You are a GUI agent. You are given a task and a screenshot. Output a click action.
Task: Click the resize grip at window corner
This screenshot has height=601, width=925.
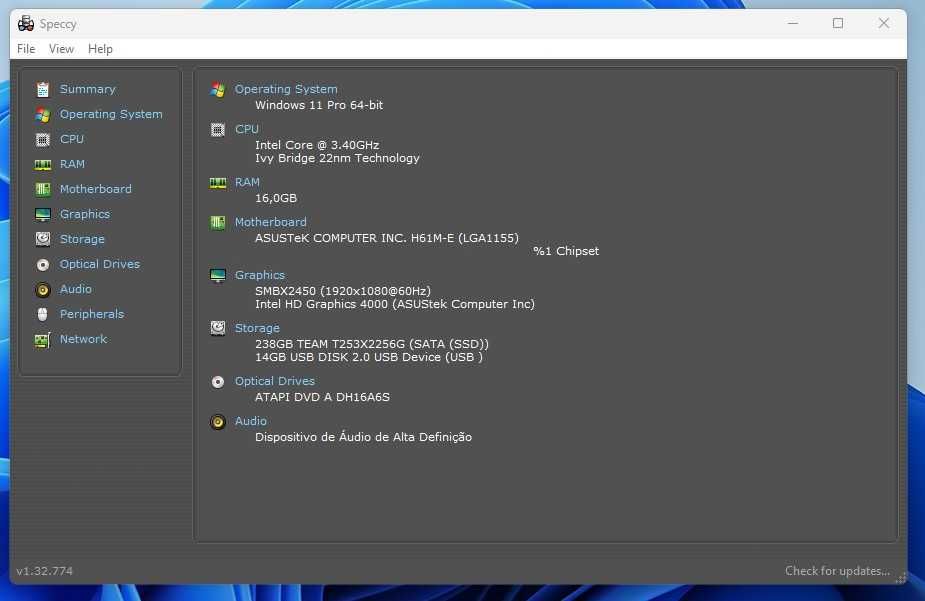click(x=900, y=578)
